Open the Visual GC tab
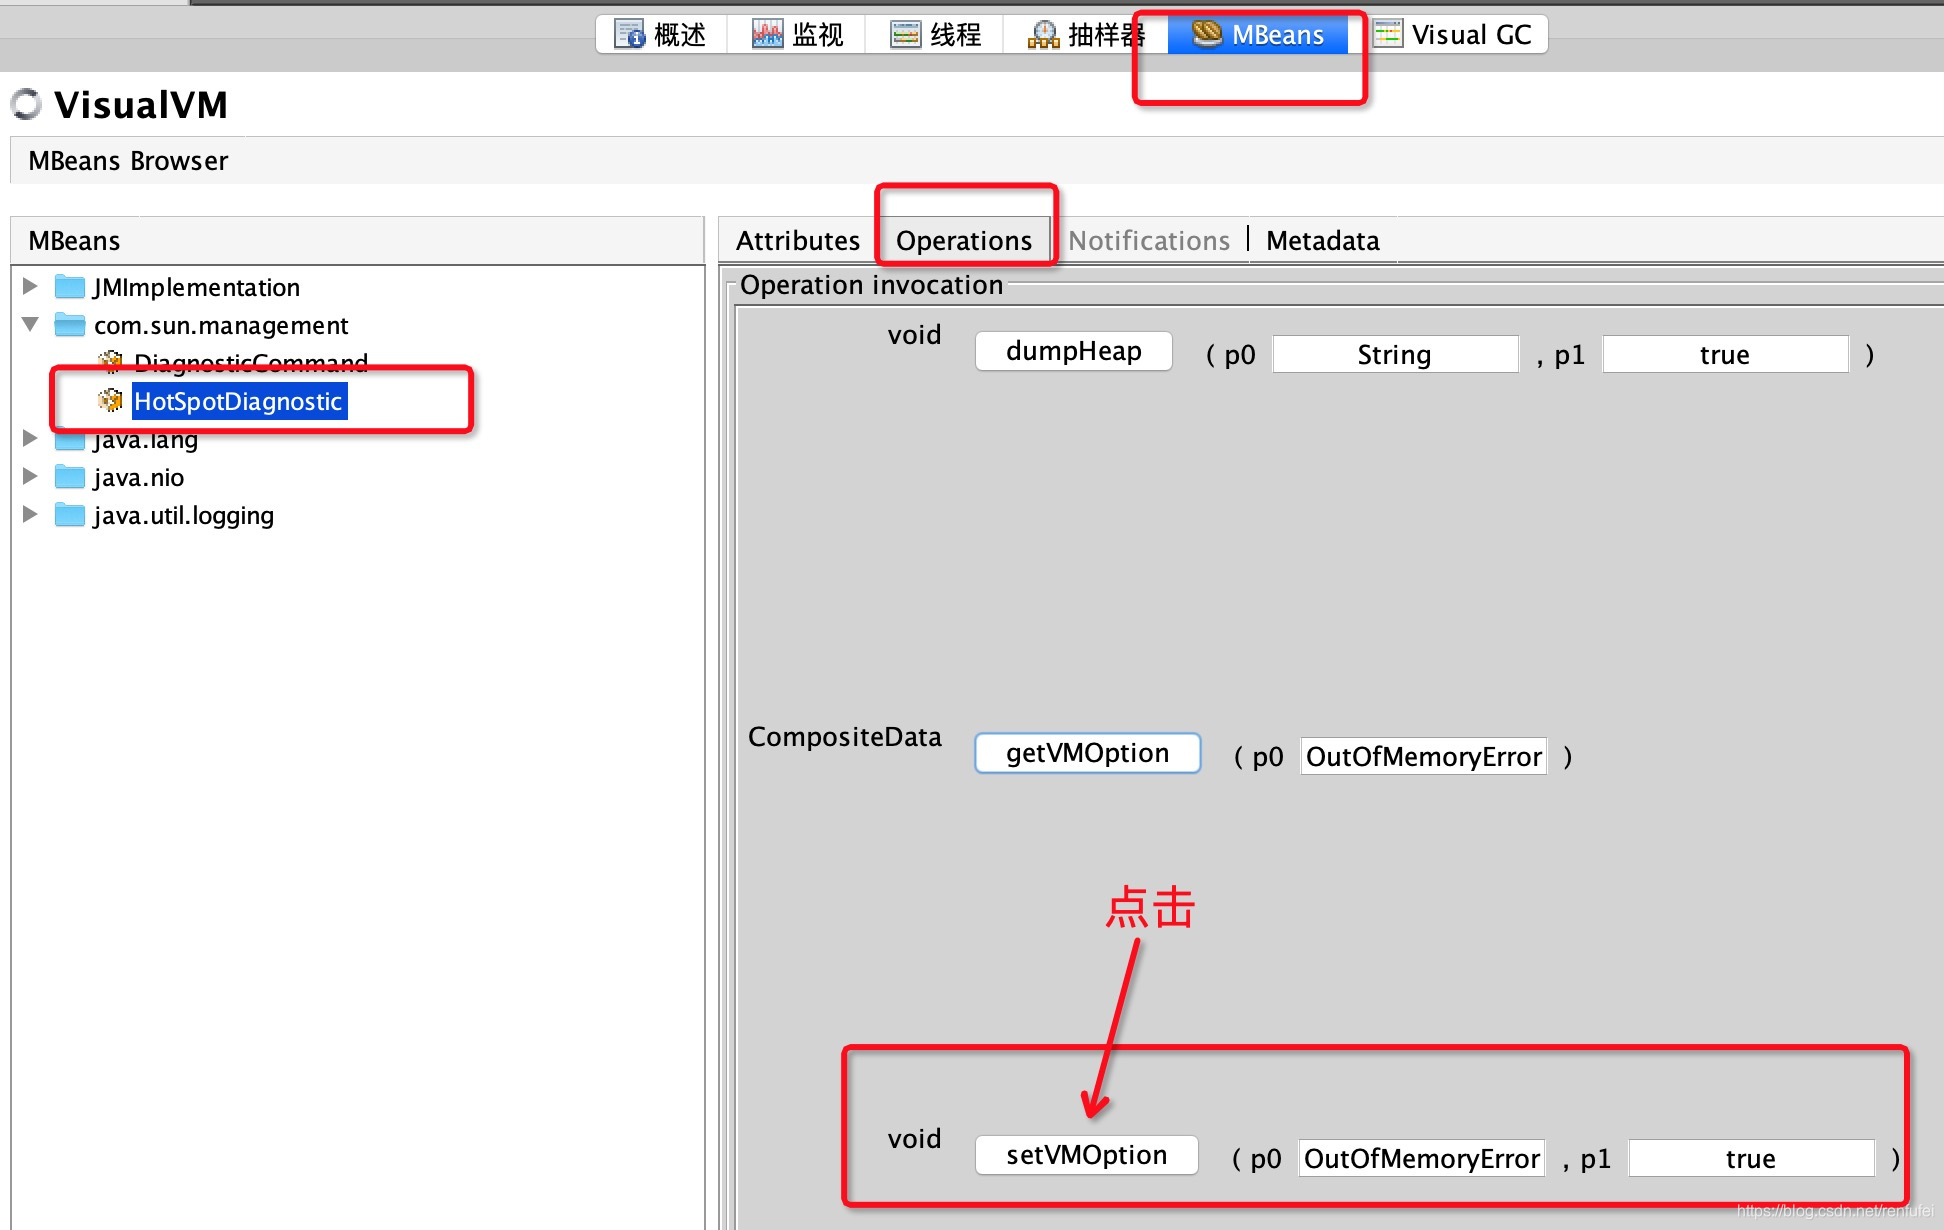Viewport: 1944px width, 1230px height. point(1452,35)
